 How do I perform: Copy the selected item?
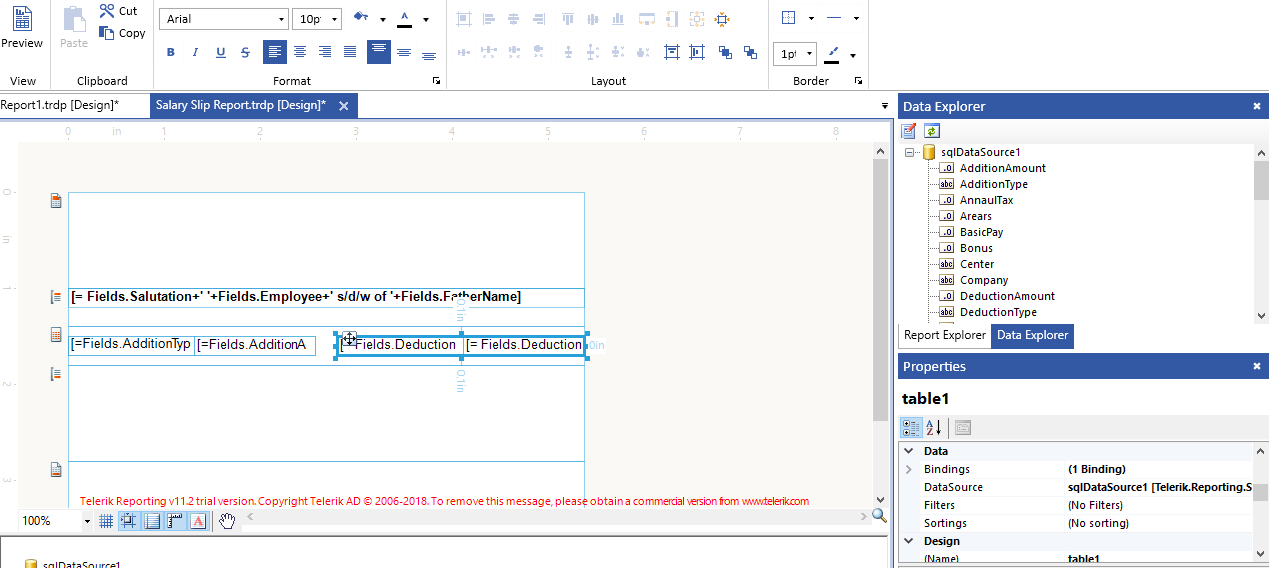coord(122,33)
